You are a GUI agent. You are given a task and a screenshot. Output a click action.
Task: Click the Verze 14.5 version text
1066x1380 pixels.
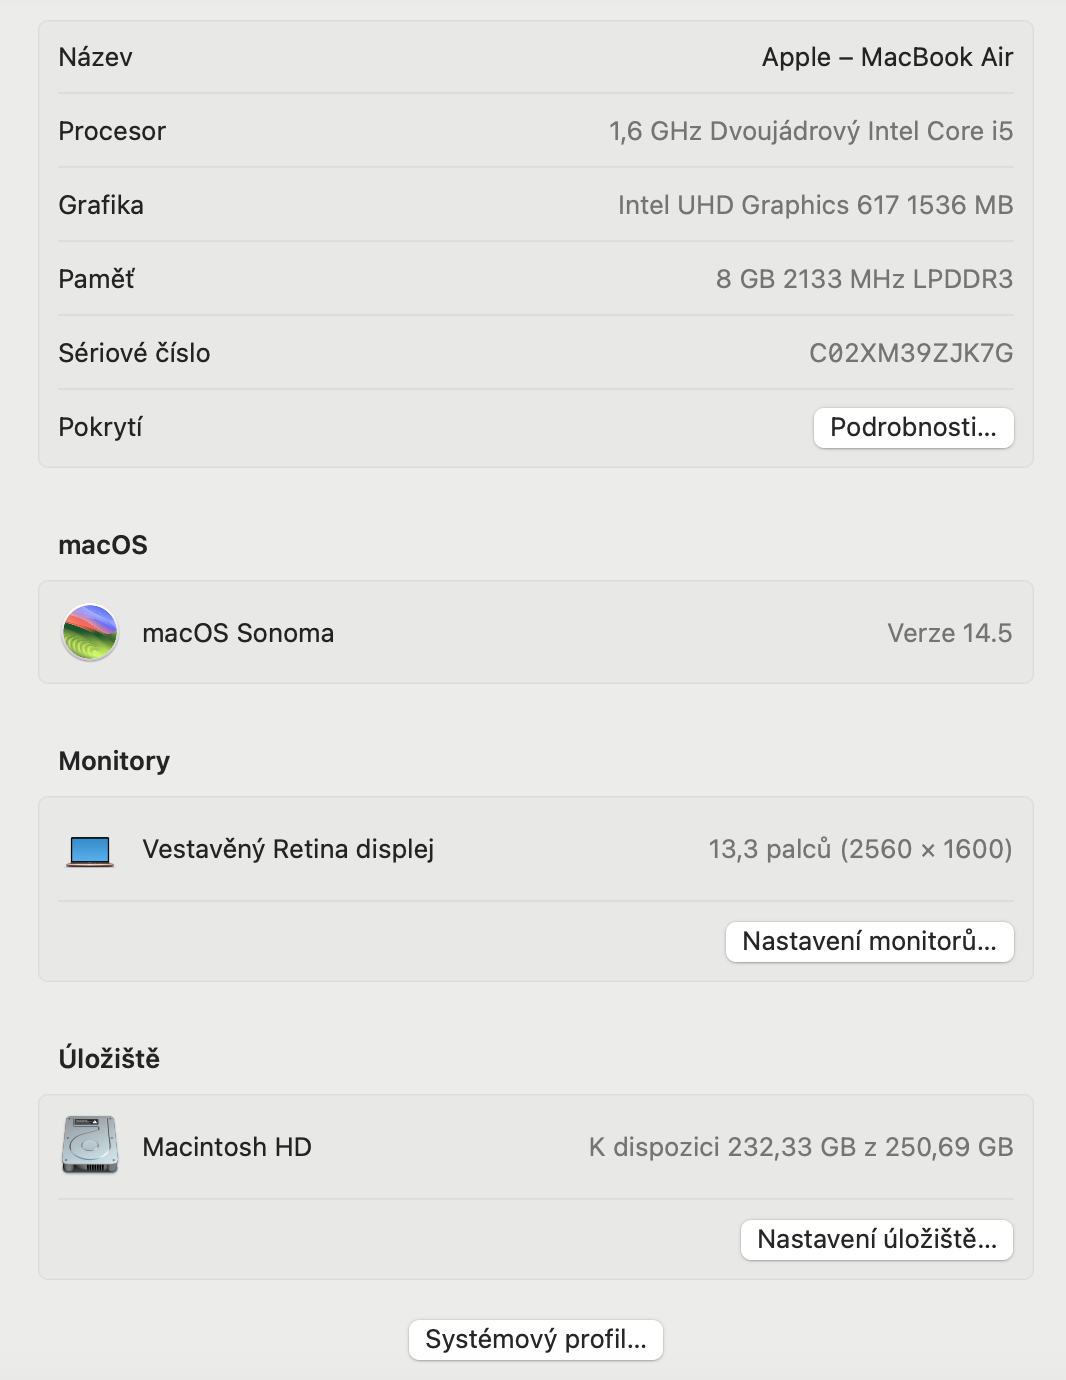(949, 633)
